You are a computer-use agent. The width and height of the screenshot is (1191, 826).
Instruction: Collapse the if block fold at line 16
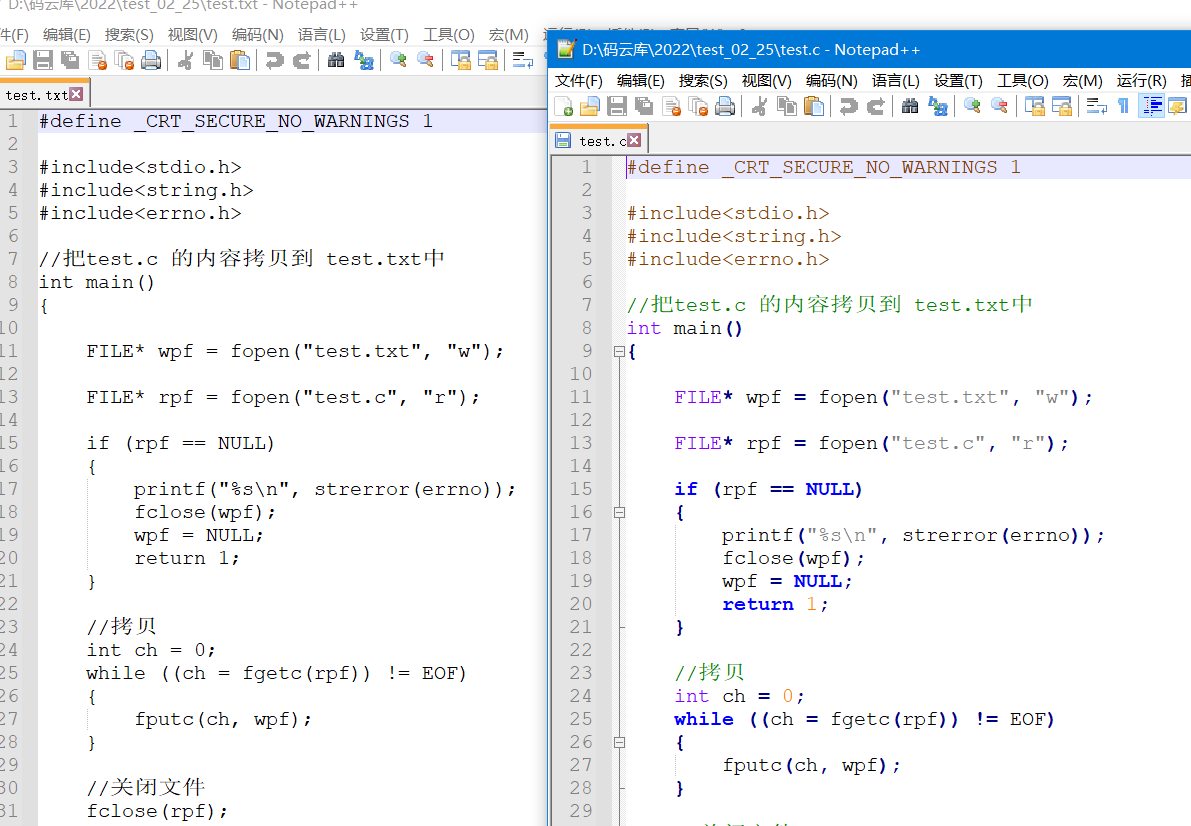[619, 512]
